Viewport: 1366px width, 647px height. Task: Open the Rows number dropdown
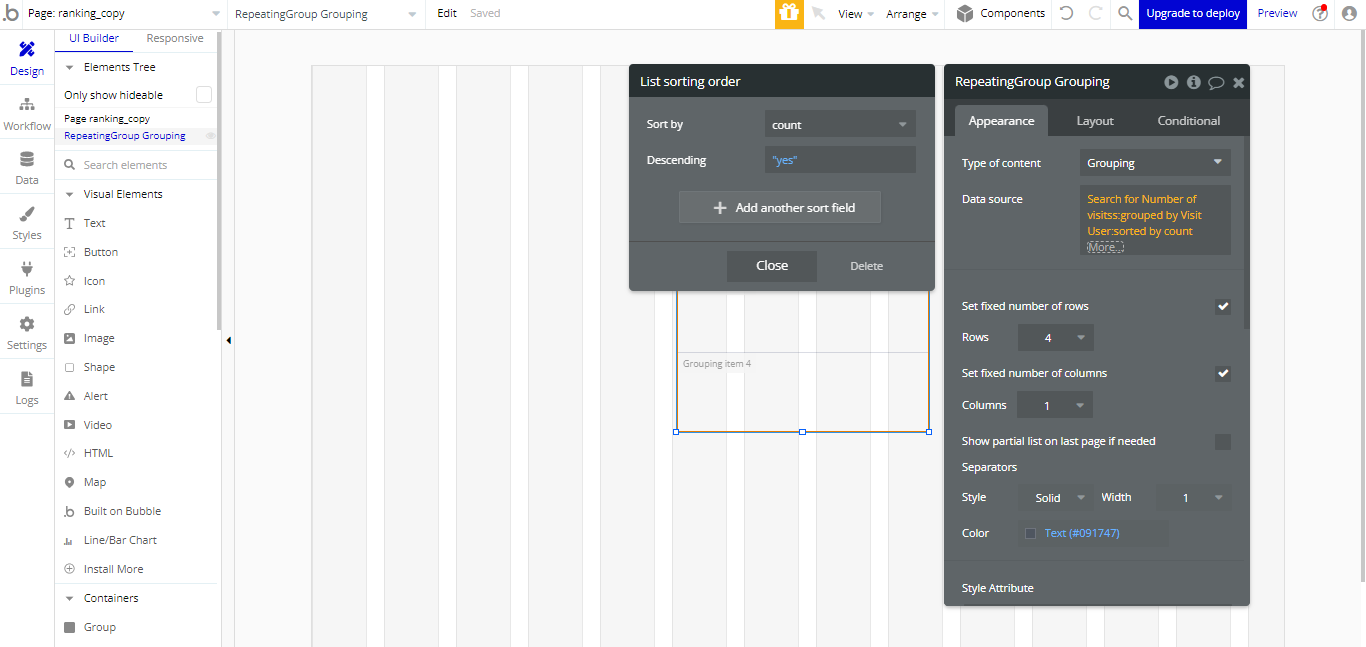[1055, 338]
